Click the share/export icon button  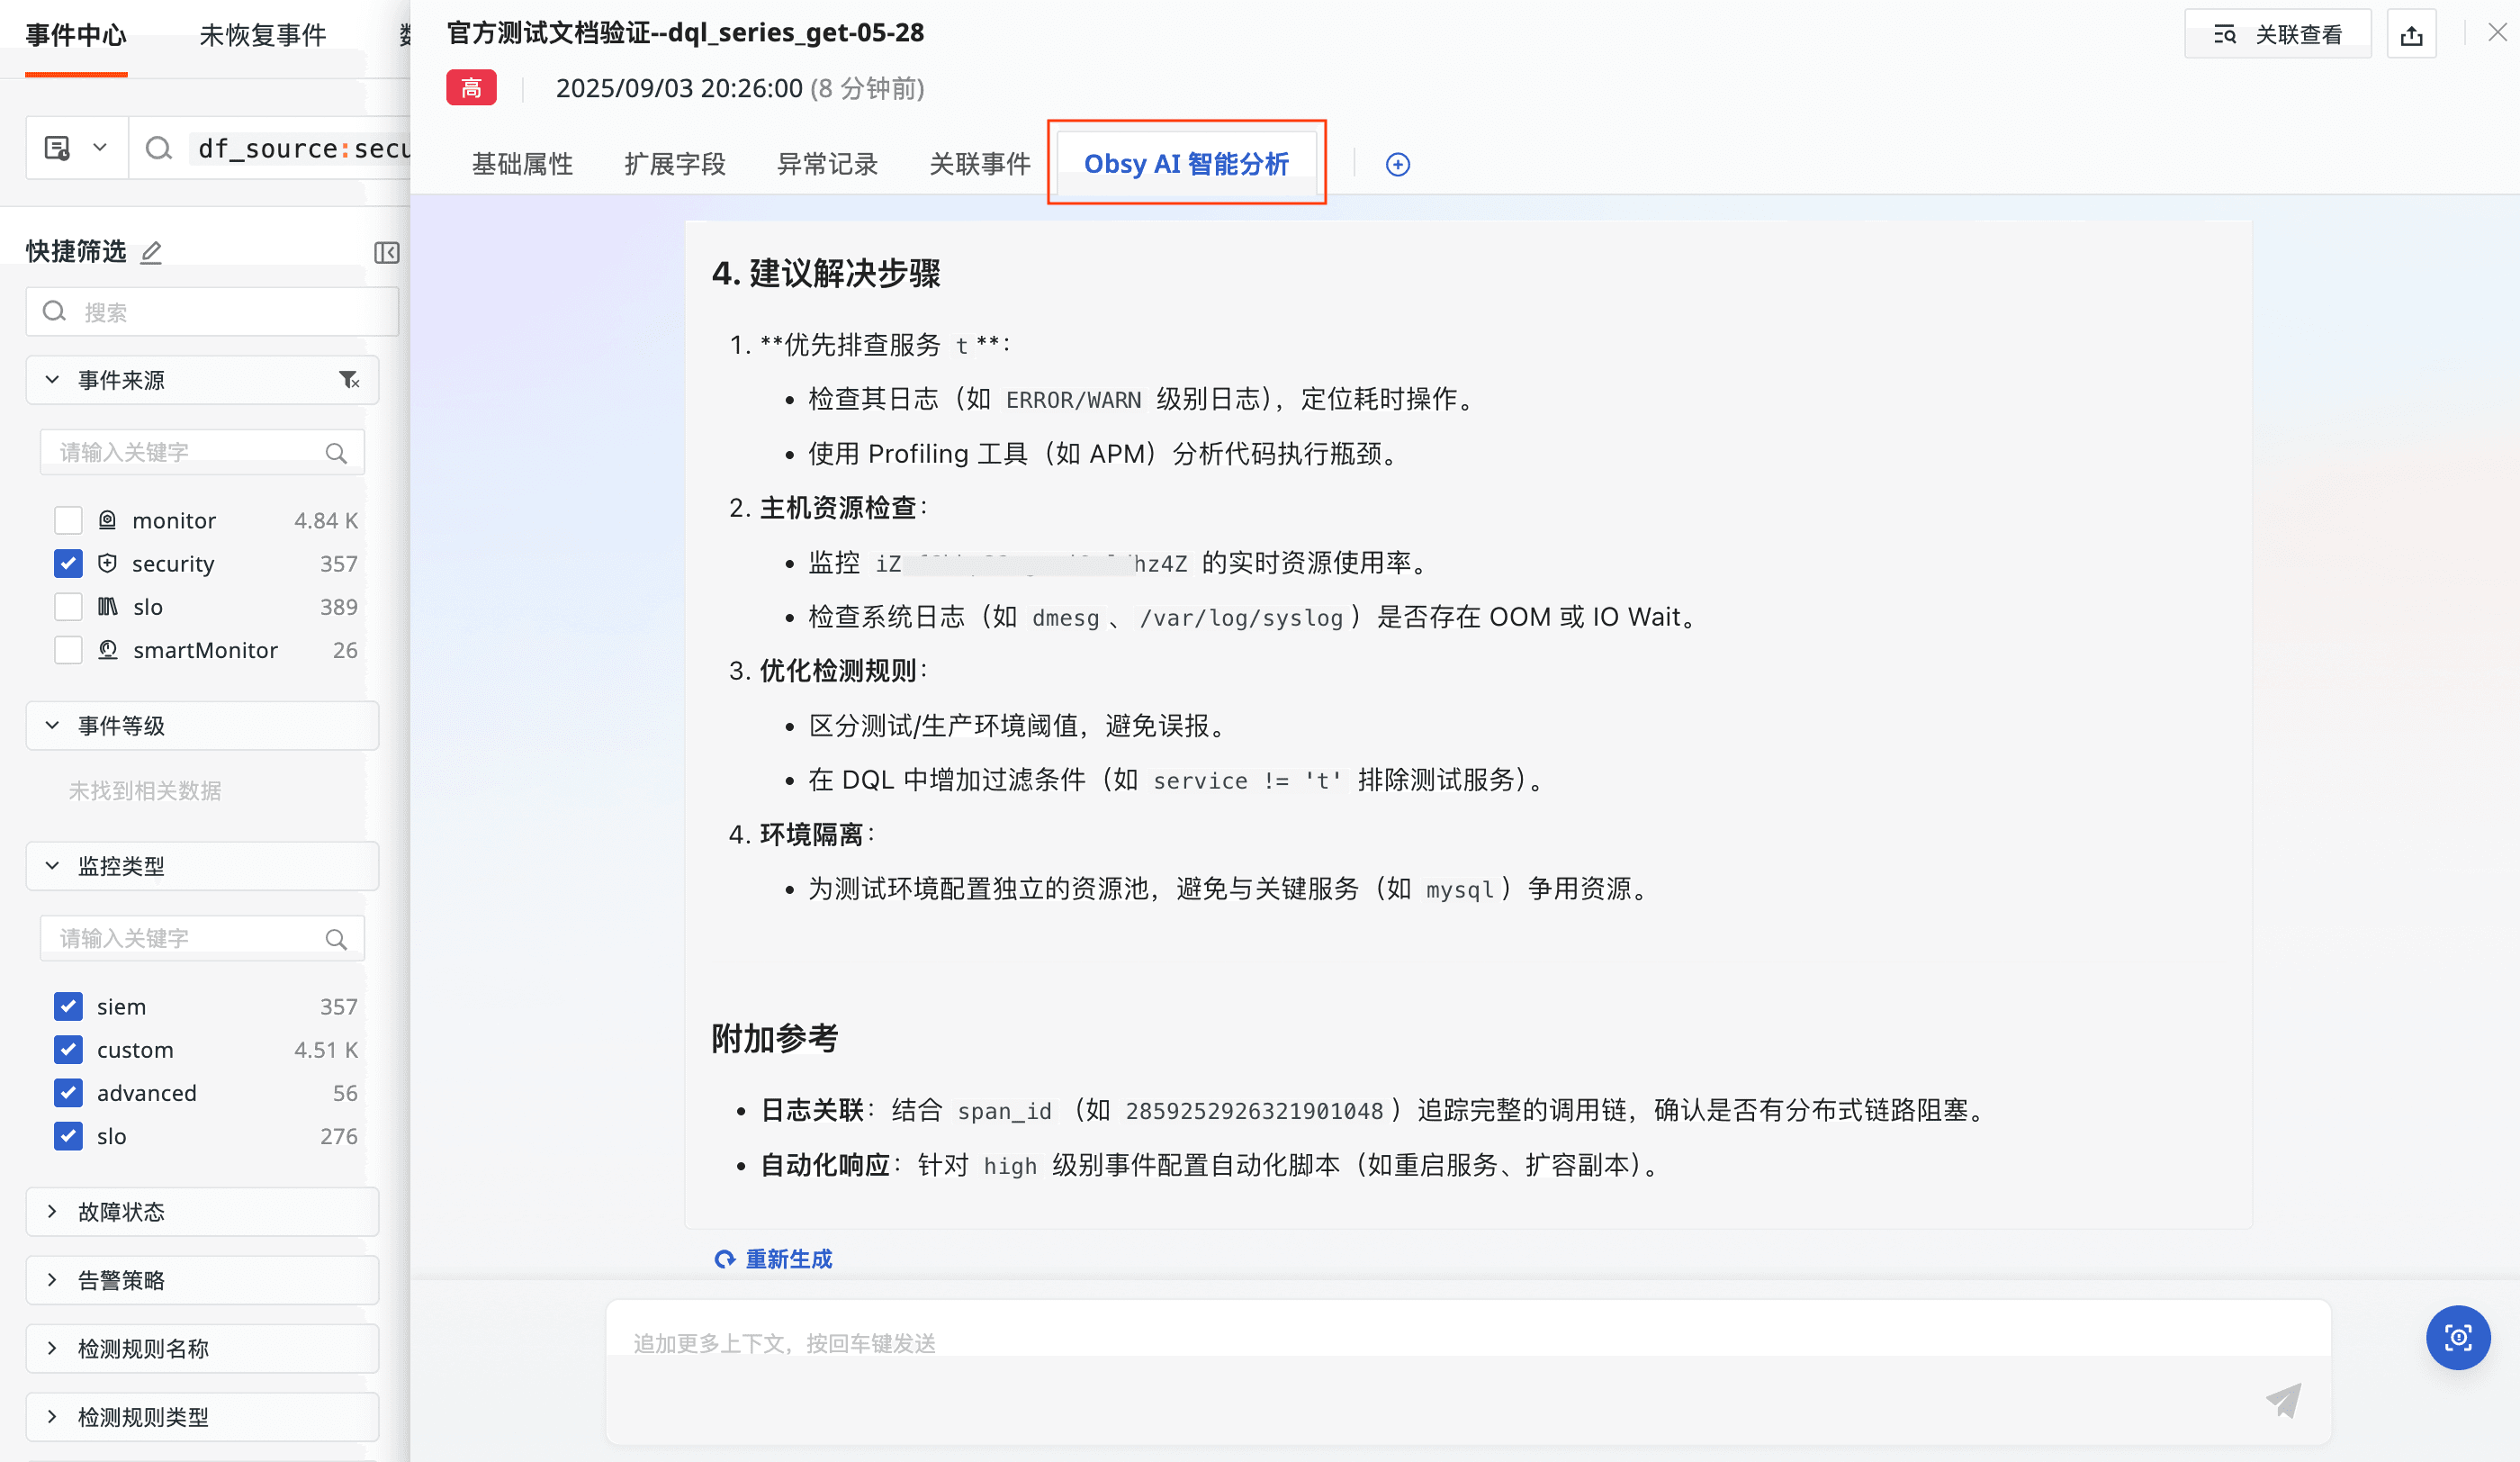pyautogui.click(x=2411, y=35)
